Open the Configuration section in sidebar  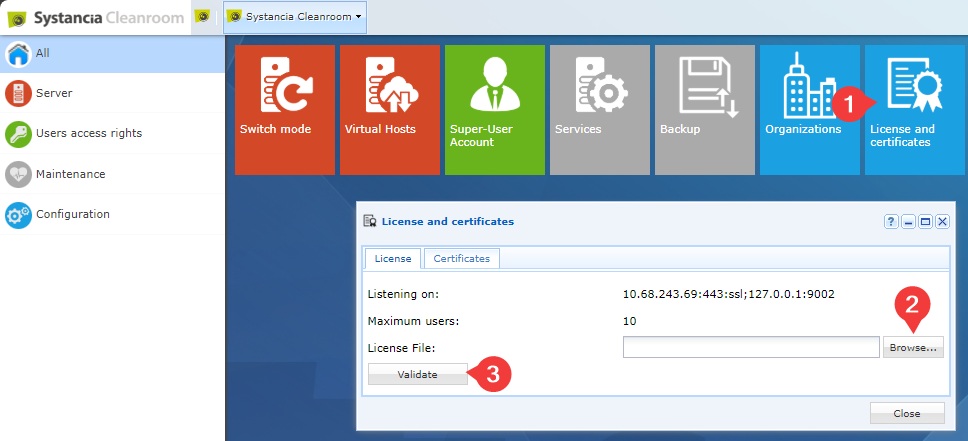112,214
